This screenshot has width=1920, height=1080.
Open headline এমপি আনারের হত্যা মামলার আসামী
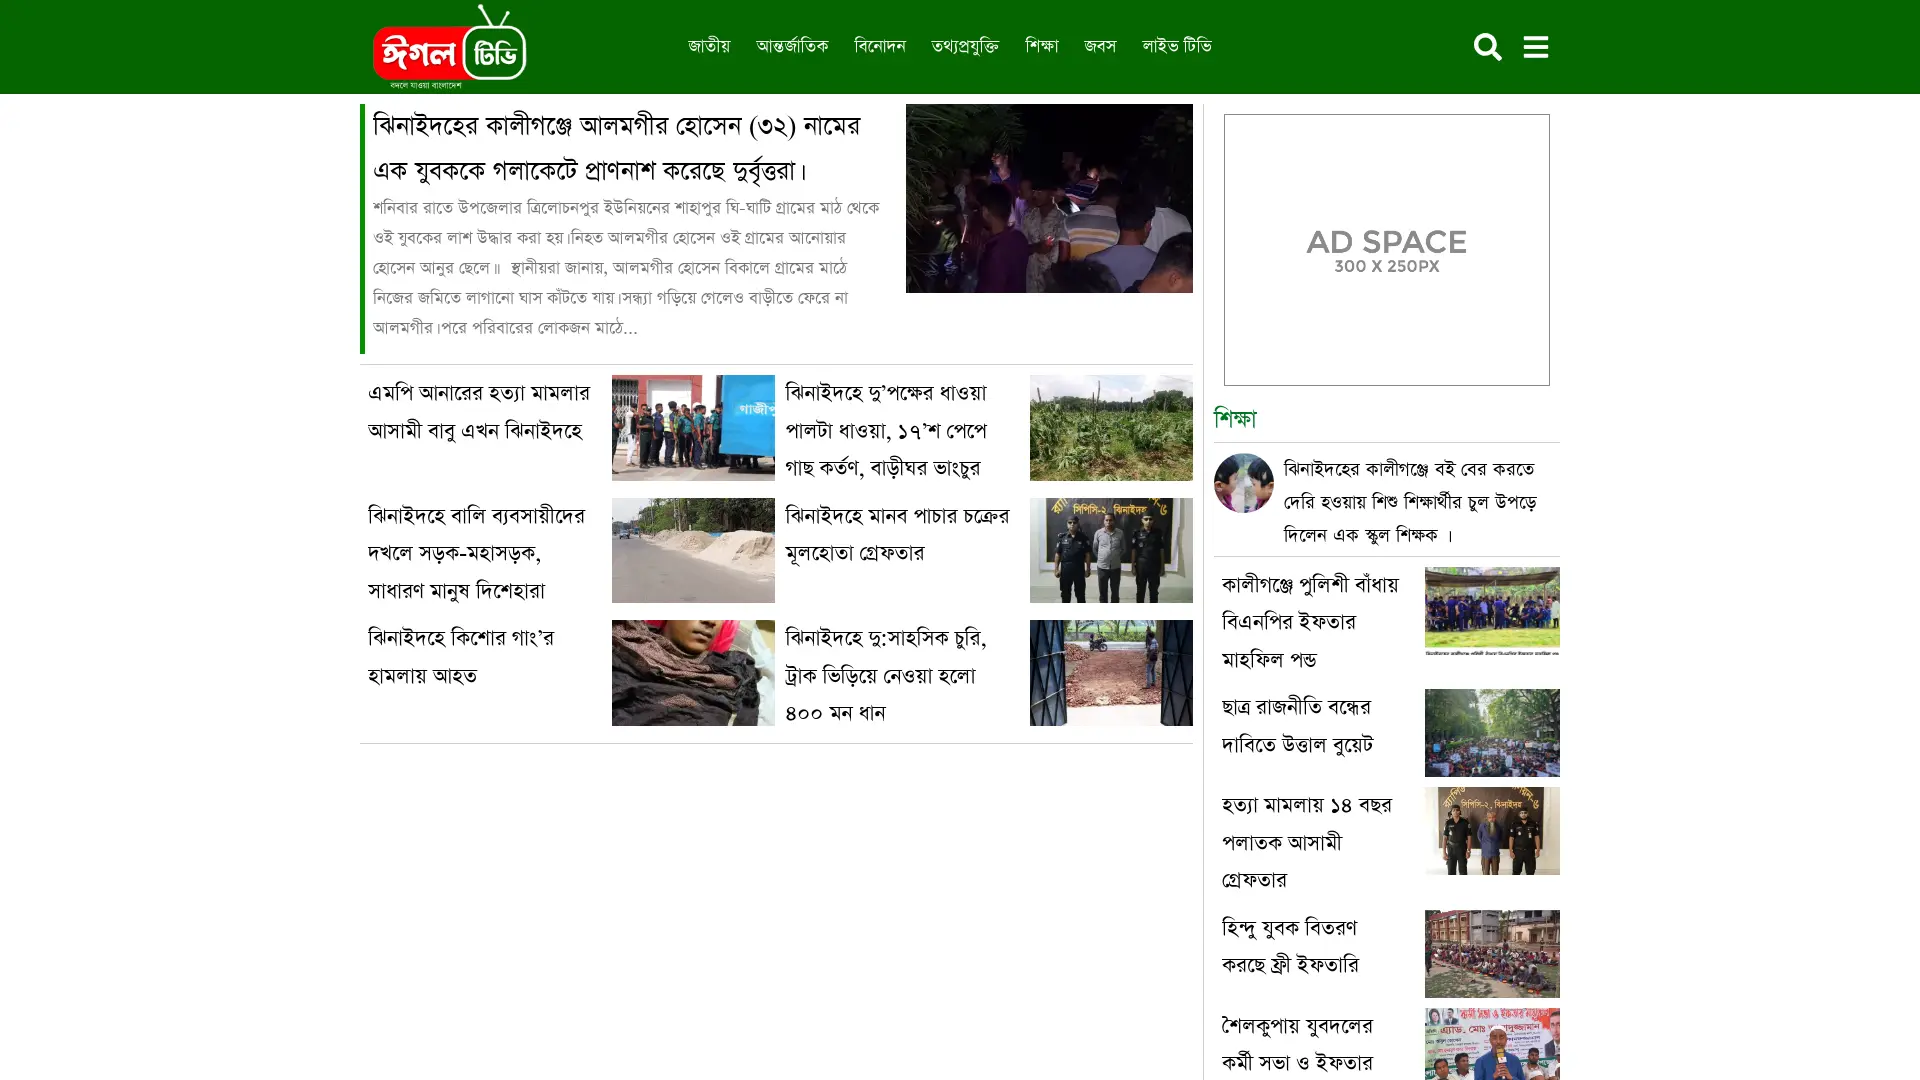(479, 411)
